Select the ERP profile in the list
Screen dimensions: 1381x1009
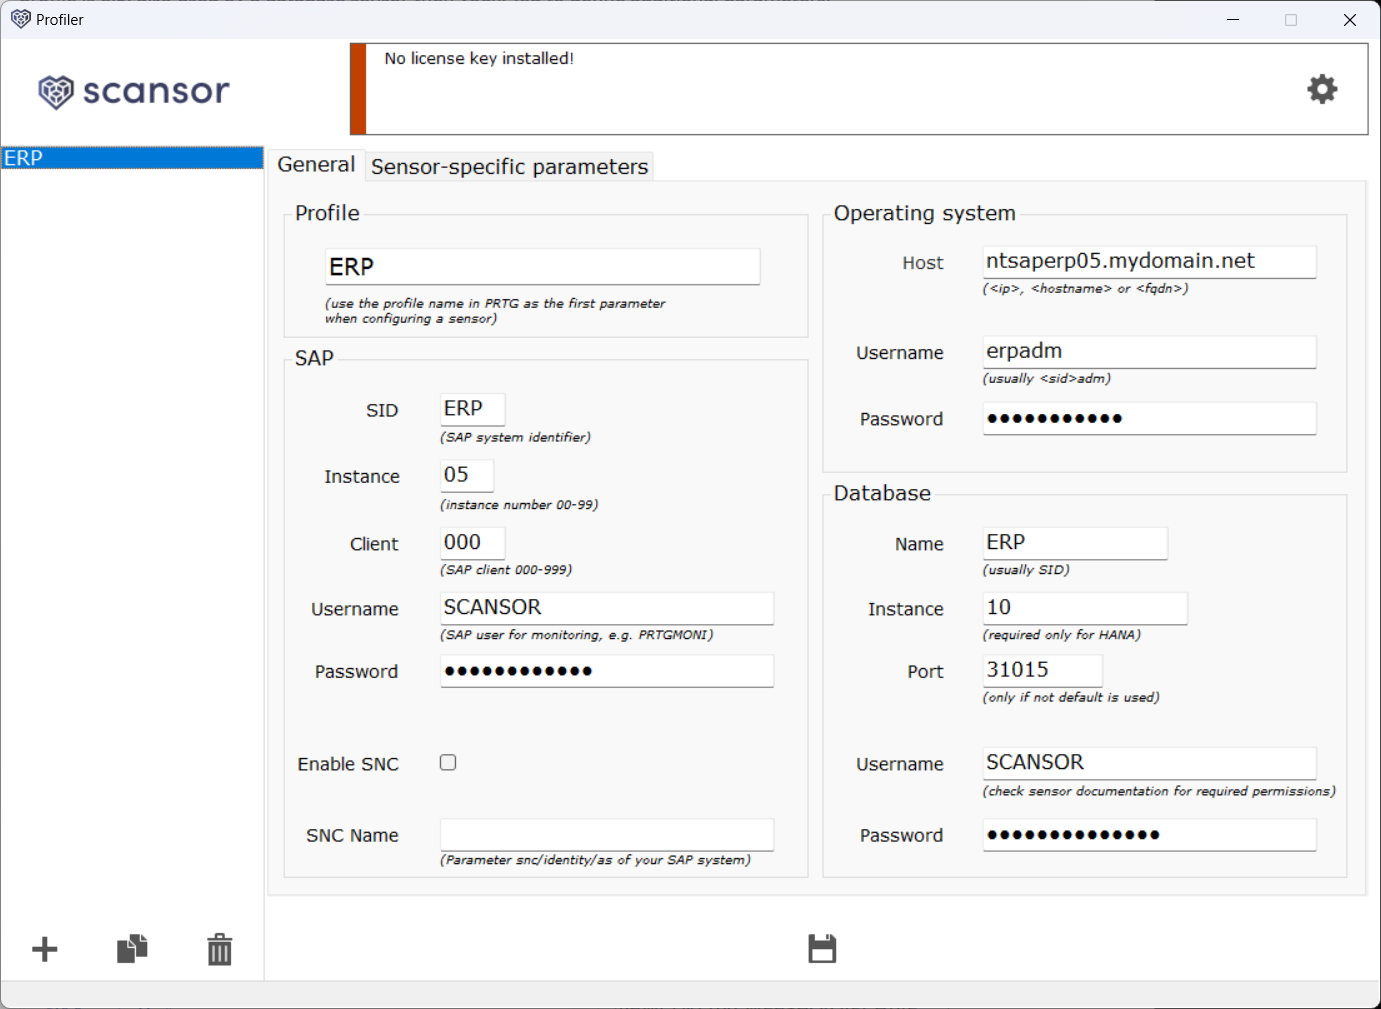[x=132, y=158]
